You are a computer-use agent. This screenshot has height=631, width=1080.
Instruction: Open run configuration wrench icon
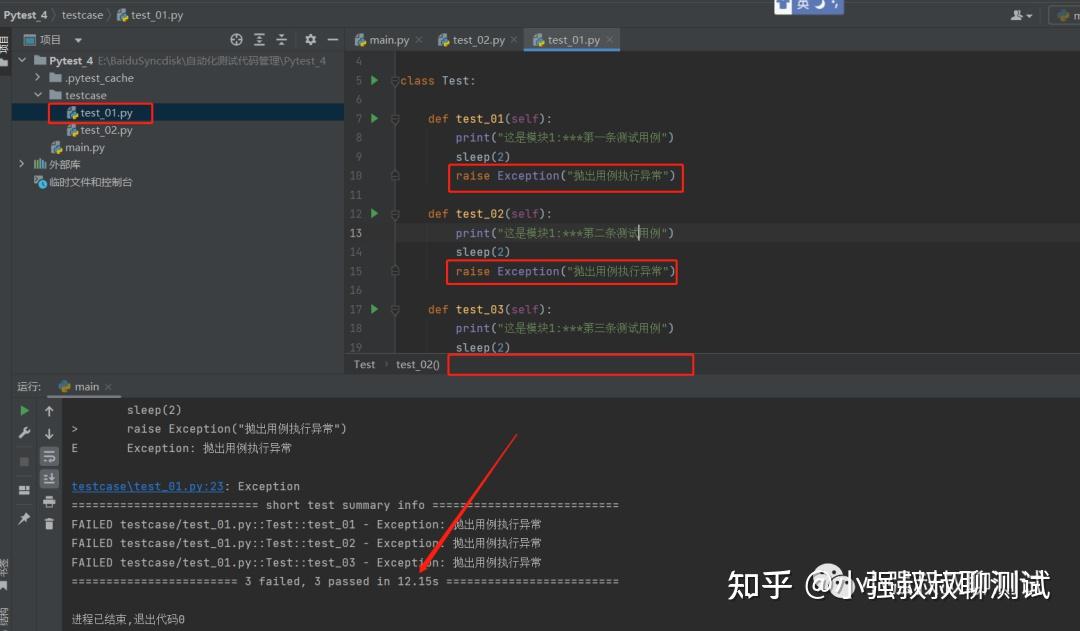tap(24, 433)
